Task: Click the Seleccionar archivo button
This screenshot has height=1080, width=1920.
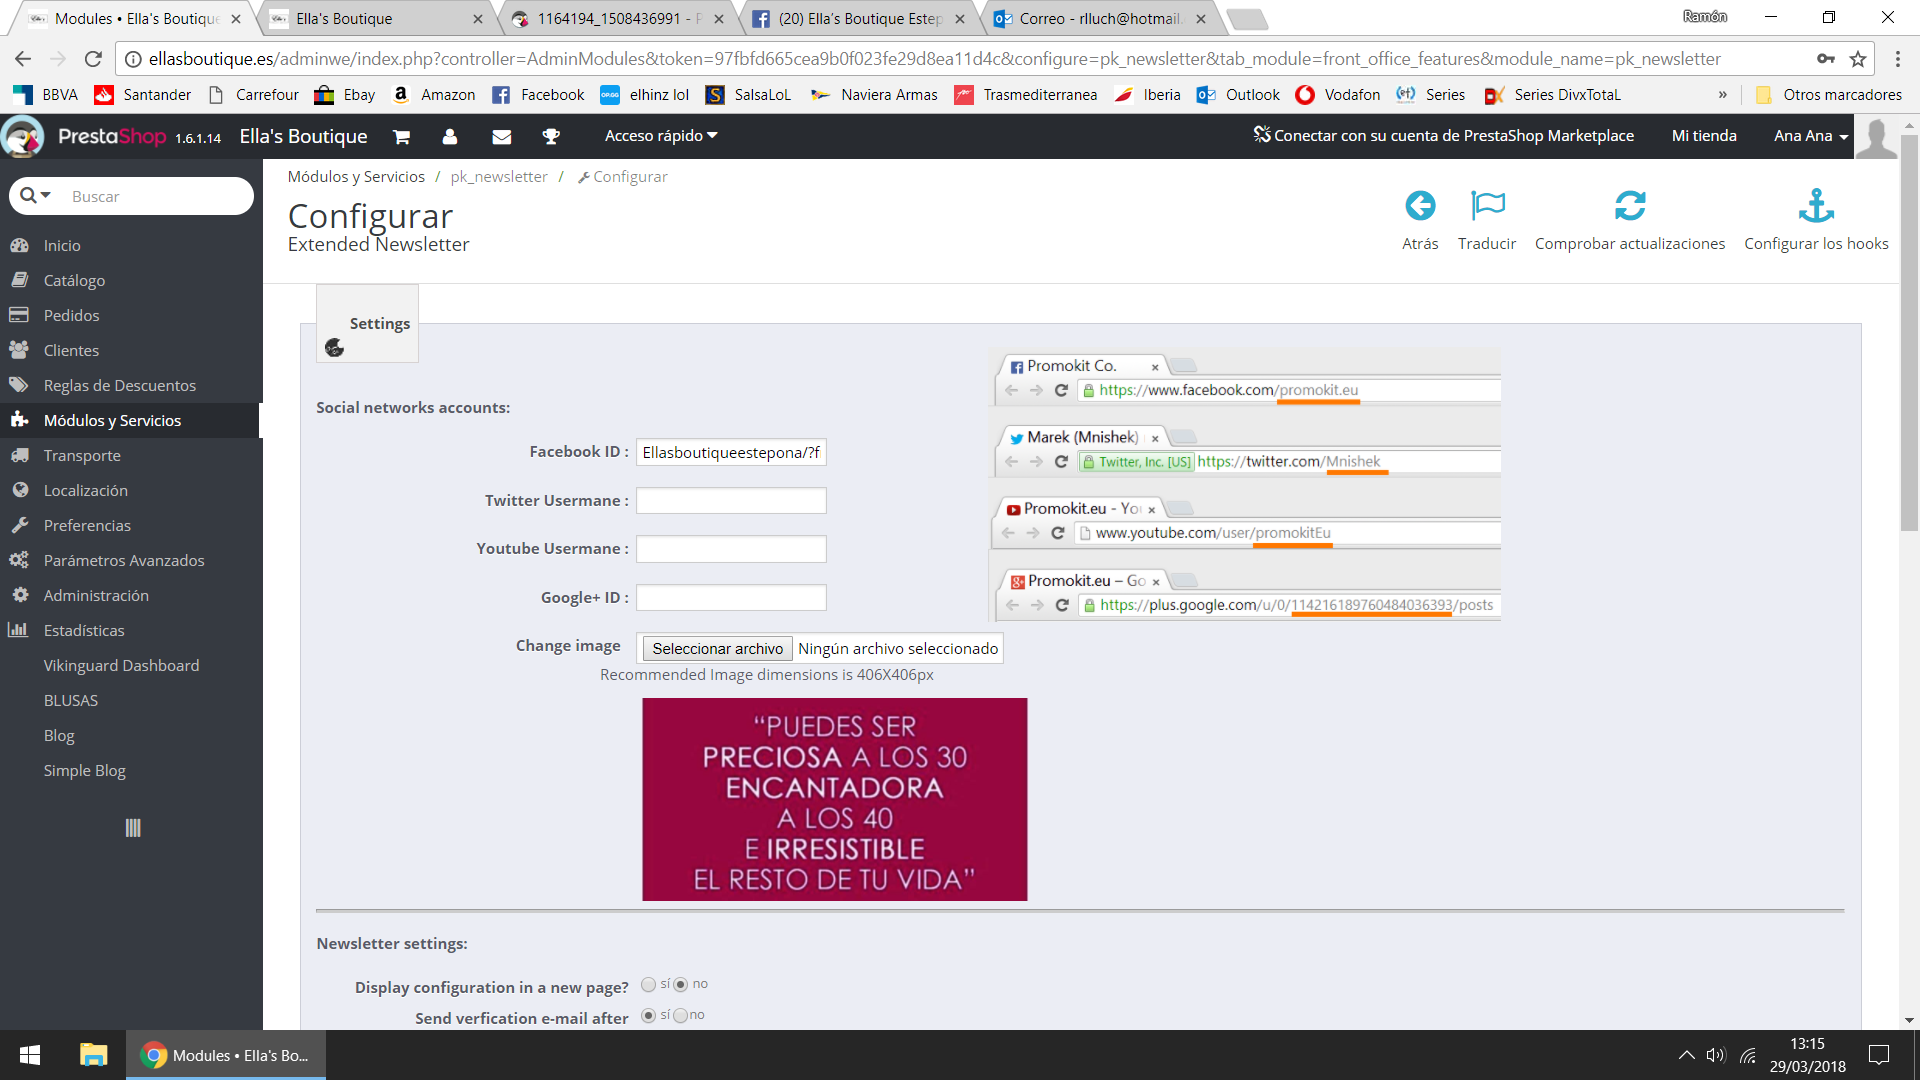Action: click(x=717, y=649)
